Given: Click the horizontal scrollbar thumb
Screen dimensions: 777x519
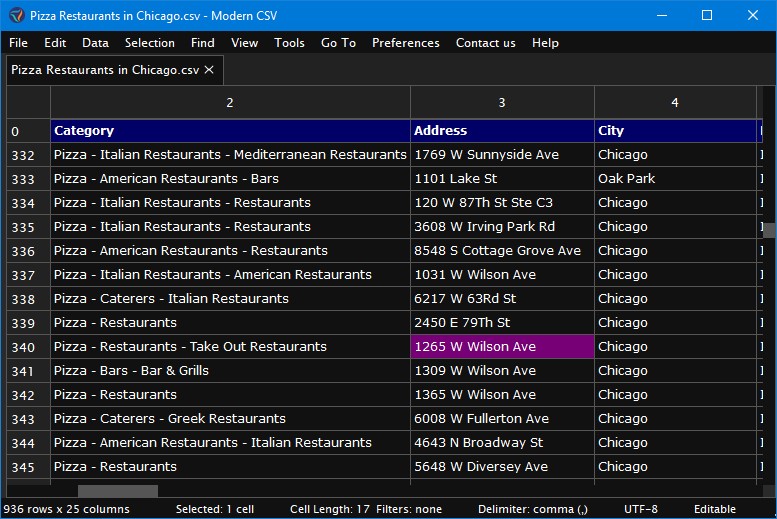Looking at the screenshot, I should (118, 491).
